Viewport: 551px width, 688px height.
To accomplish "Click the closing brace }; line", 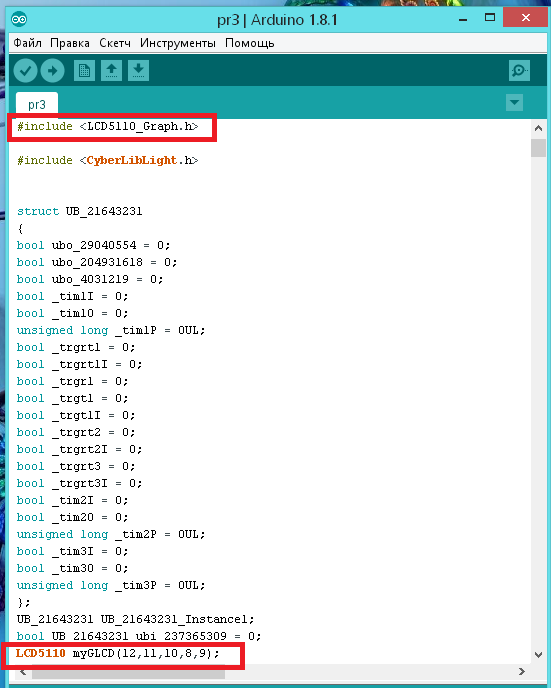I will [x=24, y=602].
